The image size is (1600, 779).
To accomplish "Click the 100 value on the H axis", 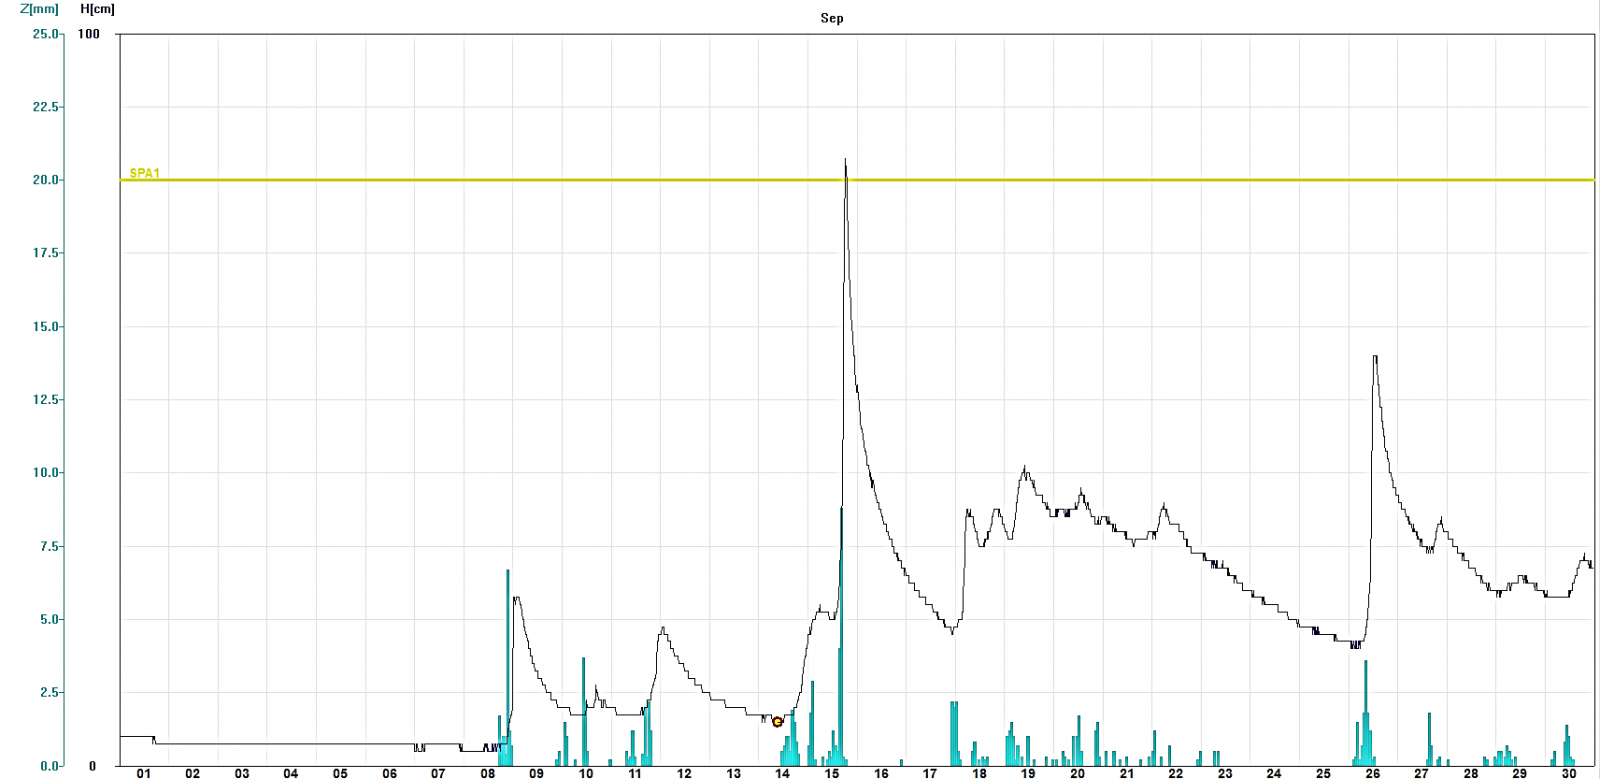I will coord(89,34).
